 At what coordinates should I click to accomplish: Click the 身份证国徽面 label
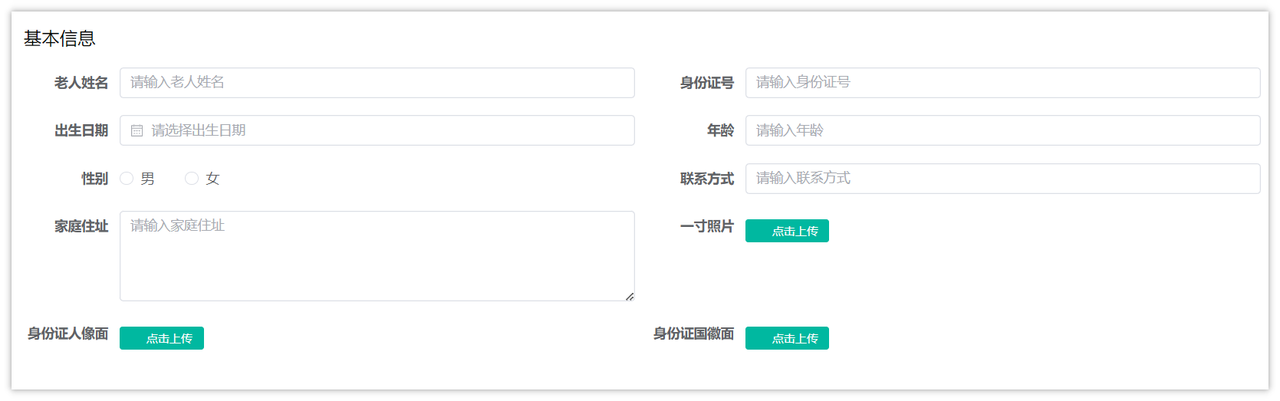click(x=694, y=334)
